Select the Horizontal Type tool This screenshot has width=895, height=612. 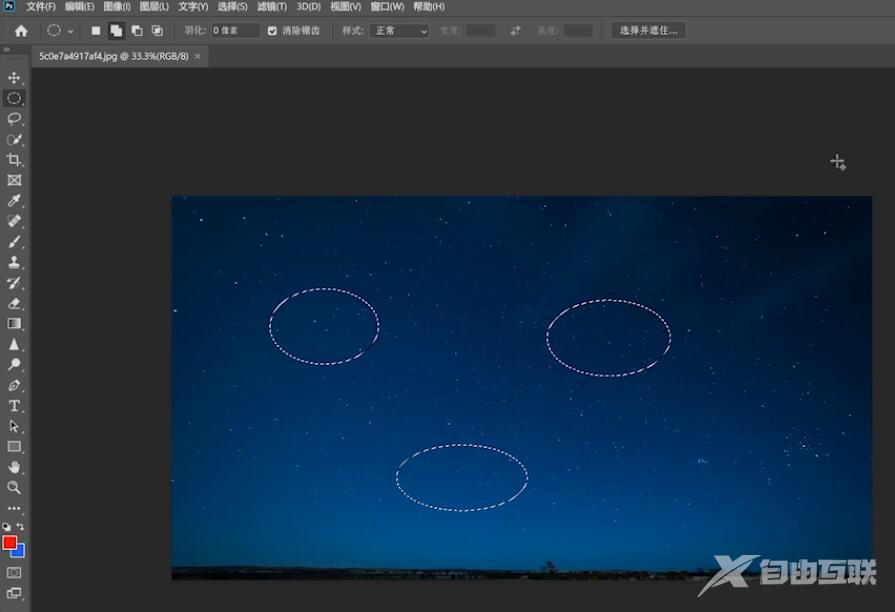14,406
